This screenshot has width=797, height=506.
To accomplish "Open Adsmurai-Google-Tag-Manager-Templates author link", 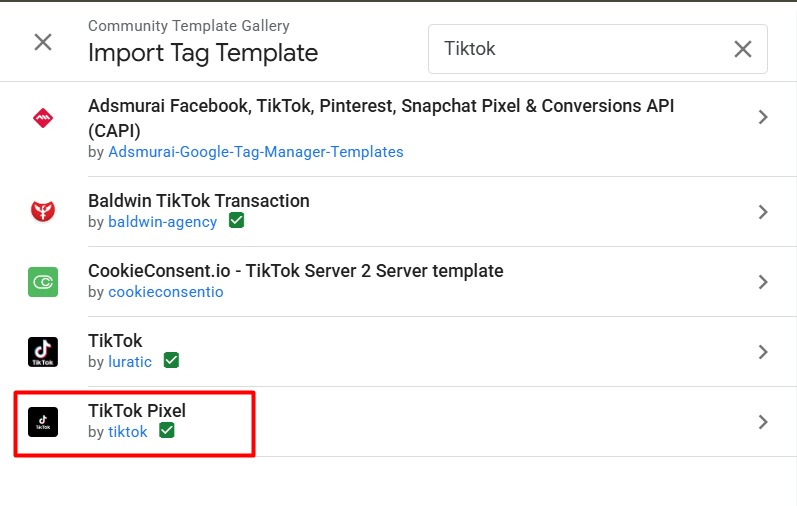I will click(256, 152).
